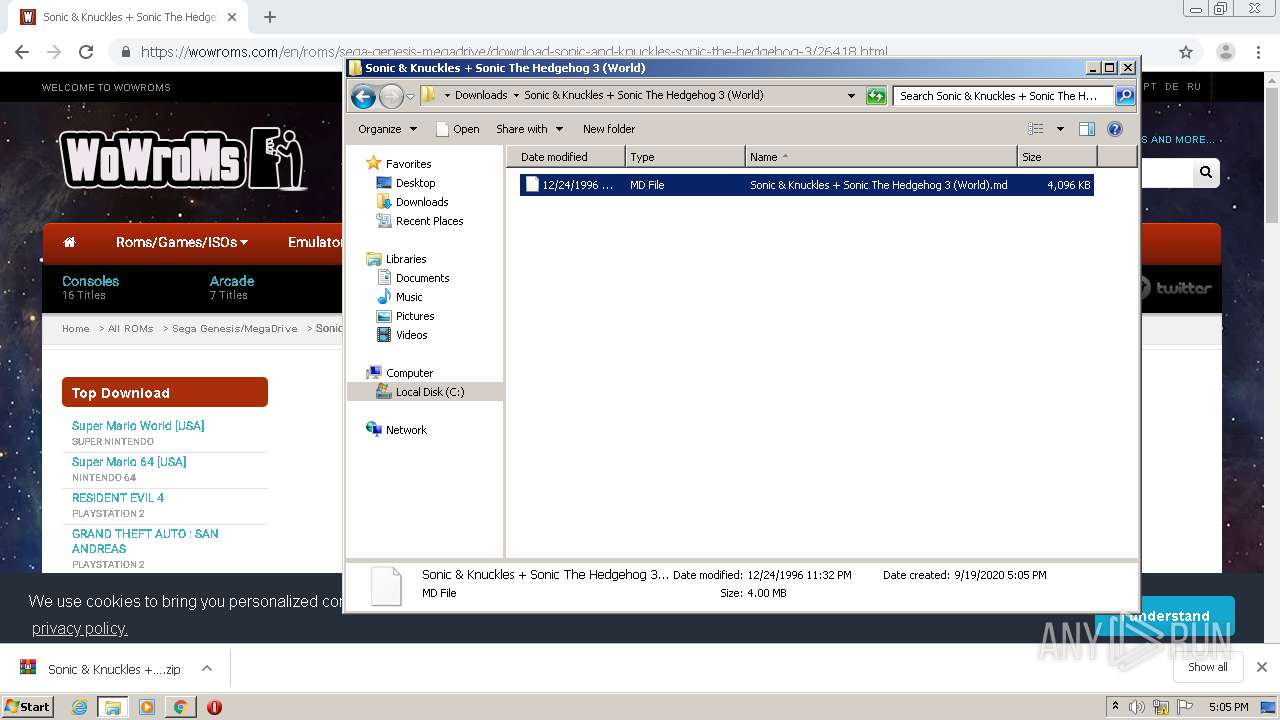Viewport: 1280px width, 720px height.
Task: Click the Explorer forward navigation arrow
Action: 391,96
